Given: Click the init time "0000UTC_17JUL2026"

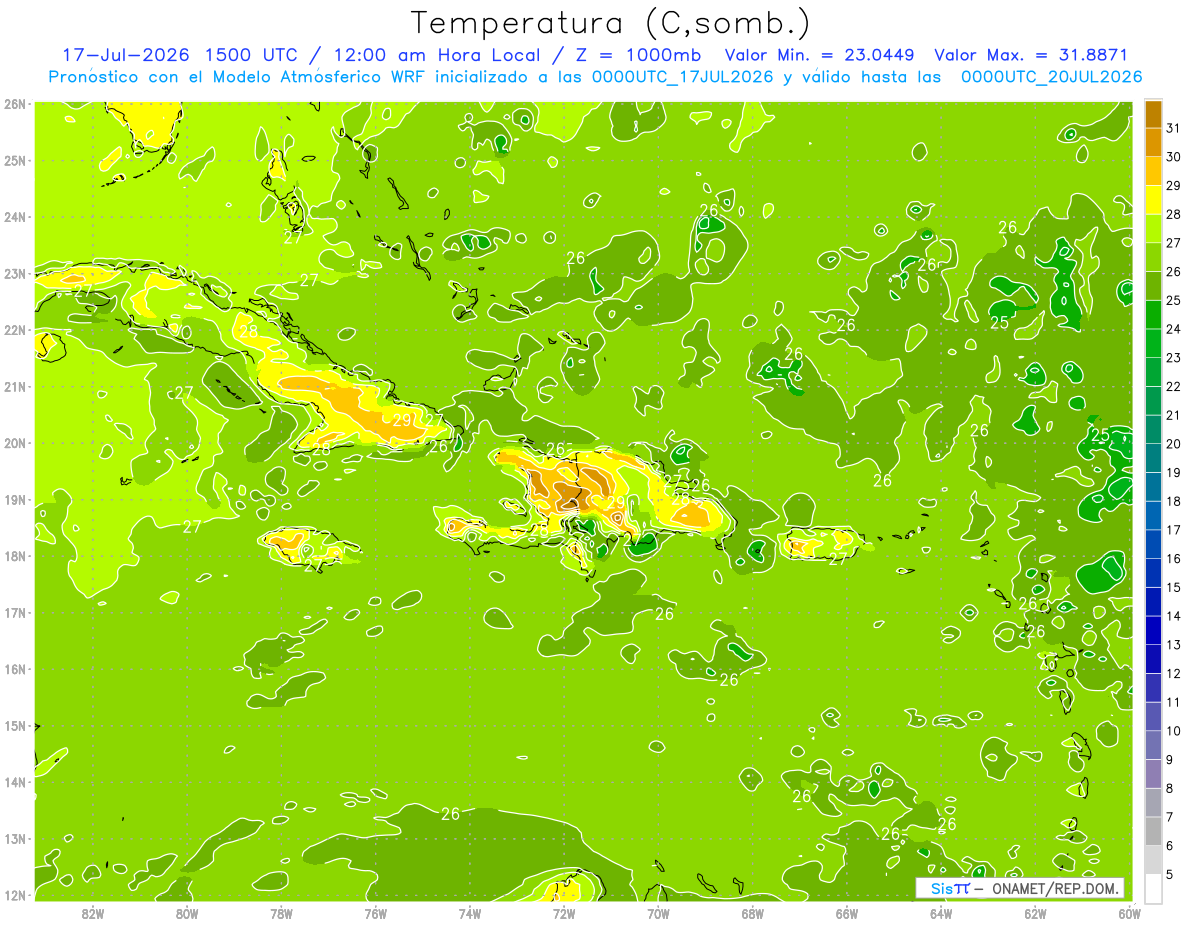Looking at the screenshot, I should 683,76.
